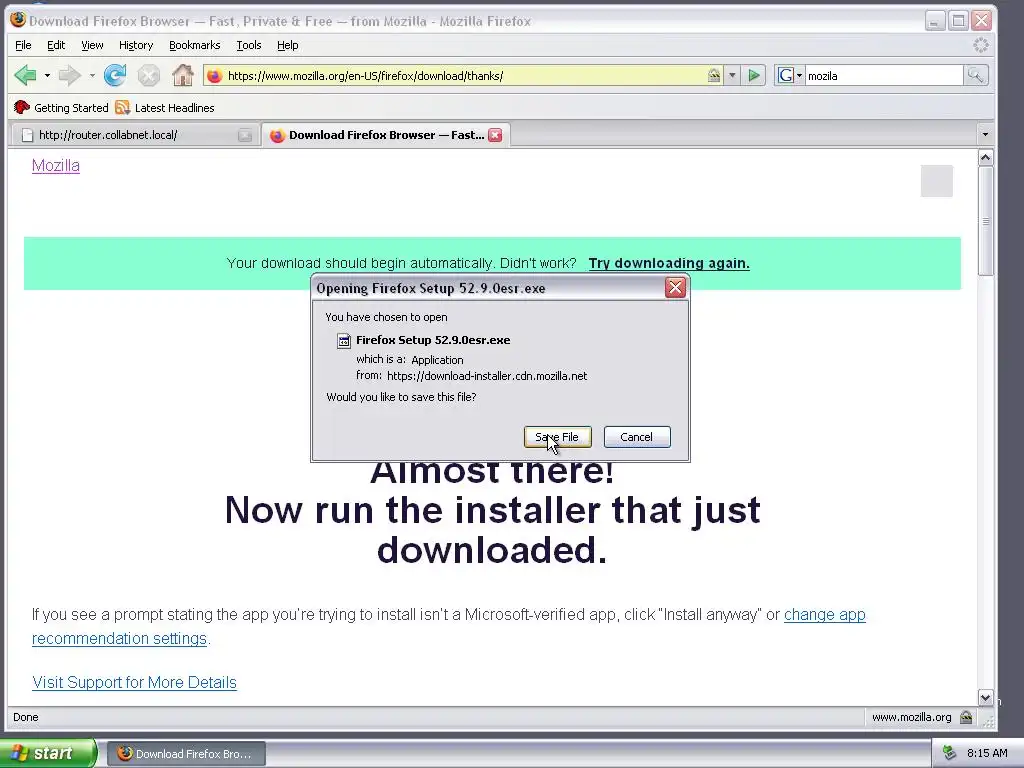Click the Back arrow navigation icon
The width and height of the screenshot is (1024, 768).
tap(25, 76)
